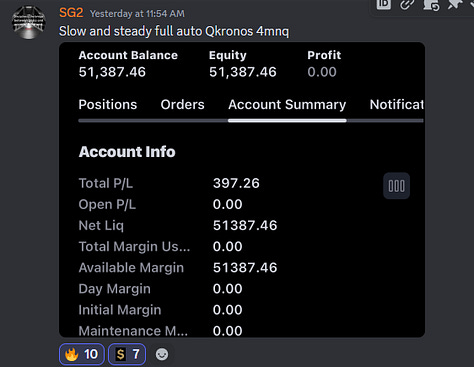
Task: Click the 'Yesterday at 11:54 AM' timestamp
Action: (x=137, y=14)
